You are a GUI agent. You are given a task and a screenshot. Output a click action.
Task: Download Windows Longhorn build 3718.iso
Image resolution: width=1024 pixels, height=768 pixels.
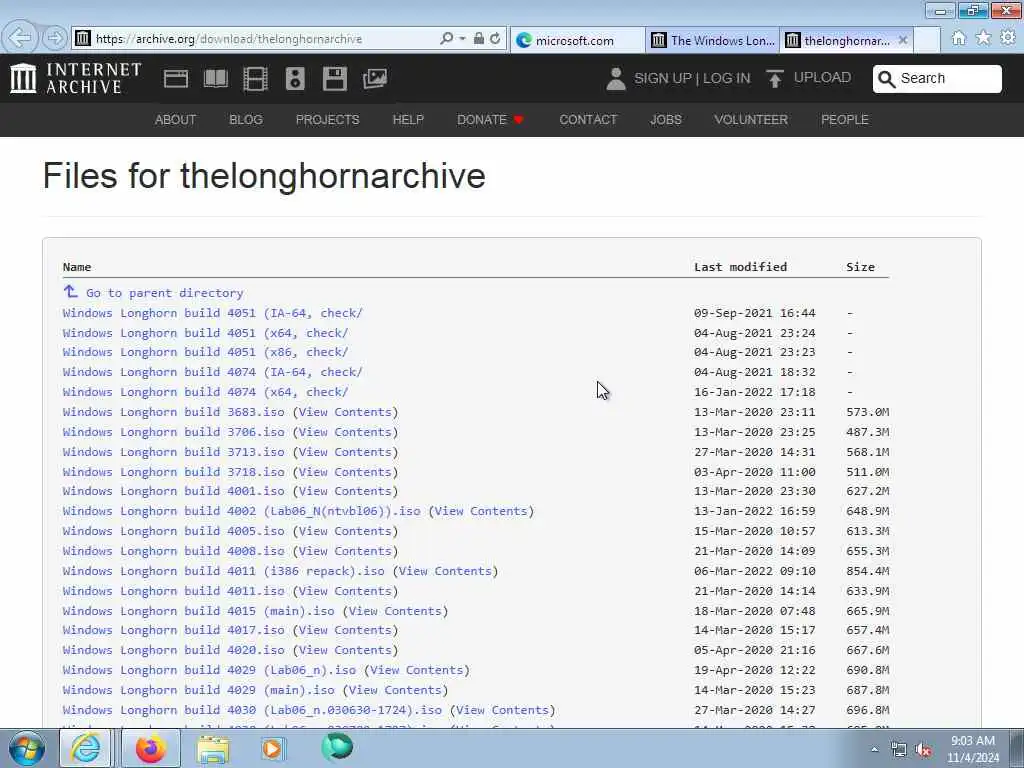pos(173,472)
